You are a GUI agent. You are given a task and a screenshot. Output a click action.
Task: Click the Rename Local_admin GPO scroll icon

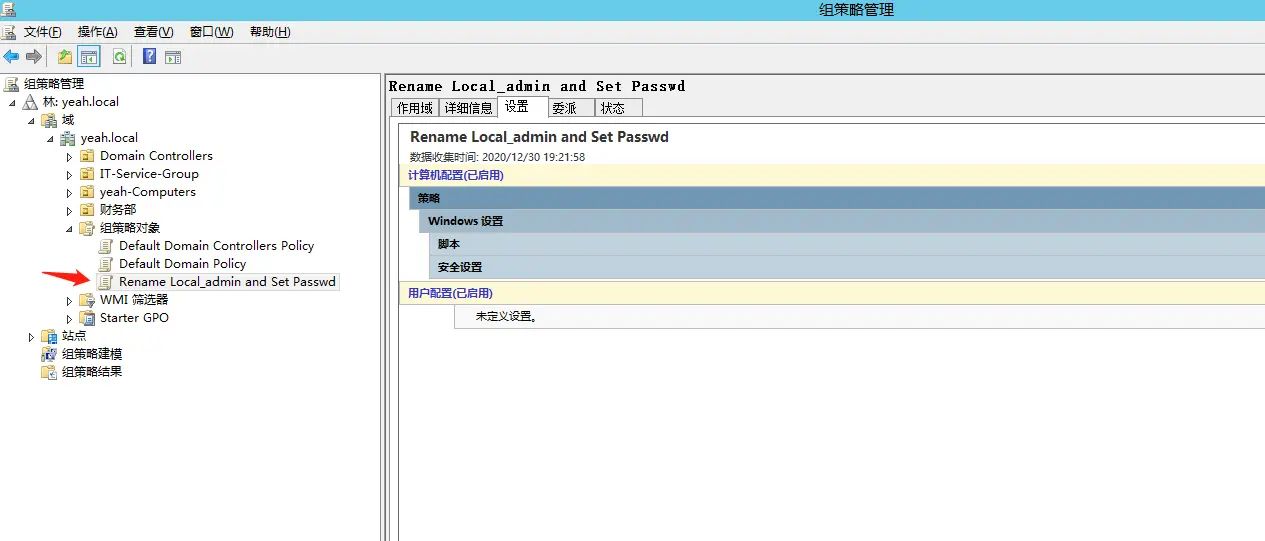pyautogui.click(x=106, y=282)
